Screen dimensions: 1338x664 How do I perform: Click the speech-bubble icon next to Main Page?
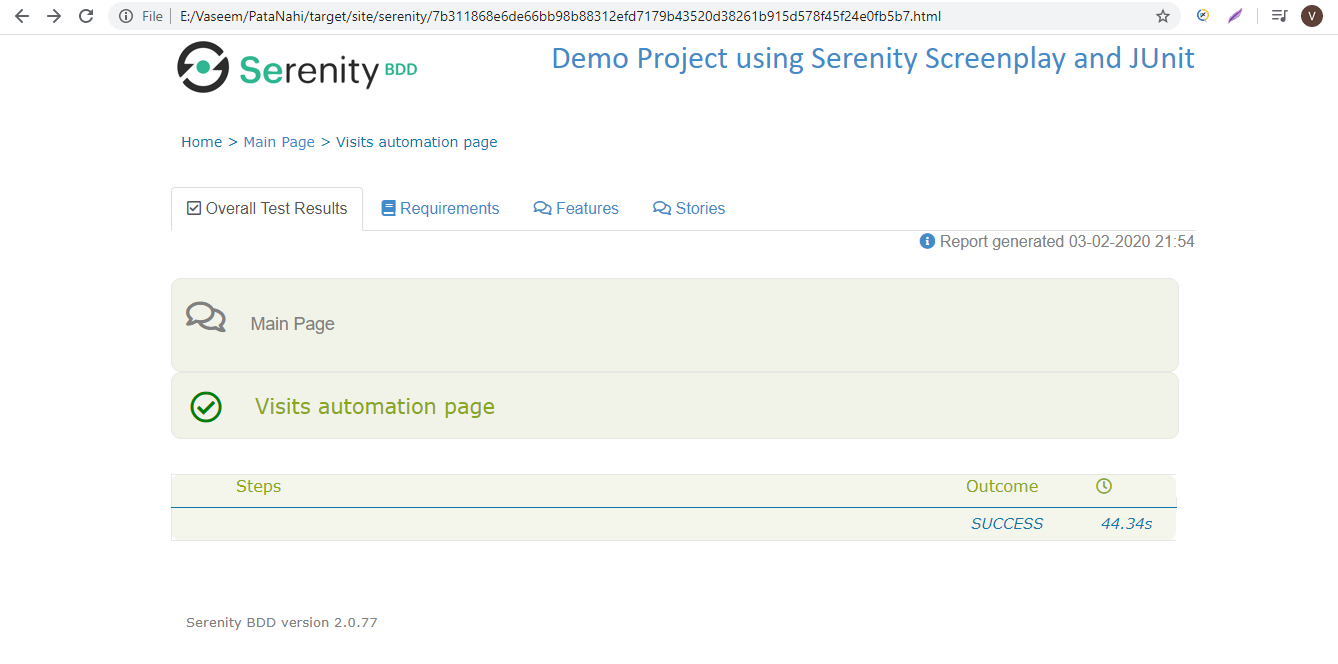[x=205, y=317]
